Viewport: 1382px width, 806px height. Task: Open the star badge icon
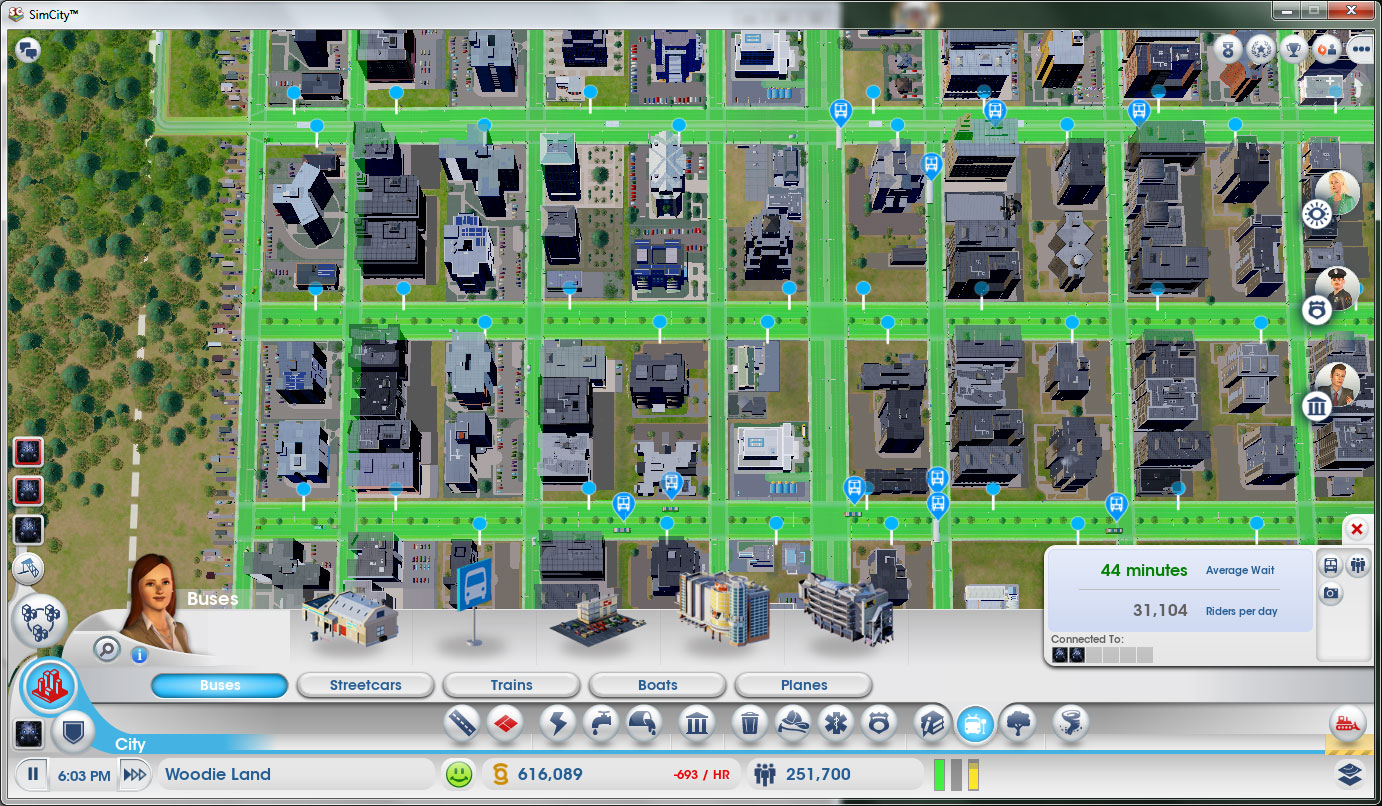1260,48
